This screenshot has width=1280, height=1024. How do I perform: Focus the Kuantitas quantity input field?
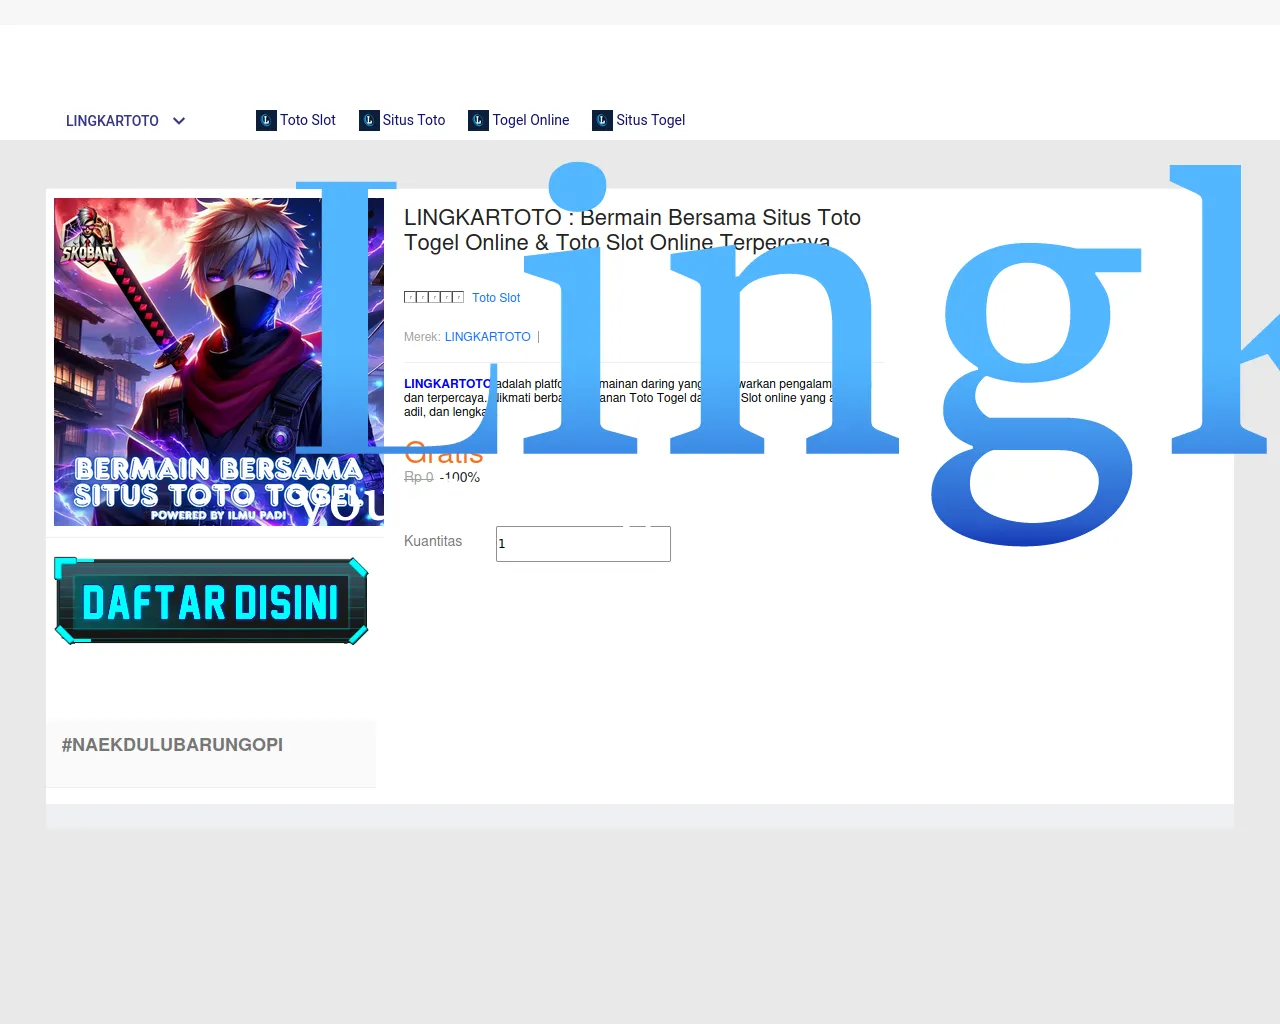tap(583, 544)
